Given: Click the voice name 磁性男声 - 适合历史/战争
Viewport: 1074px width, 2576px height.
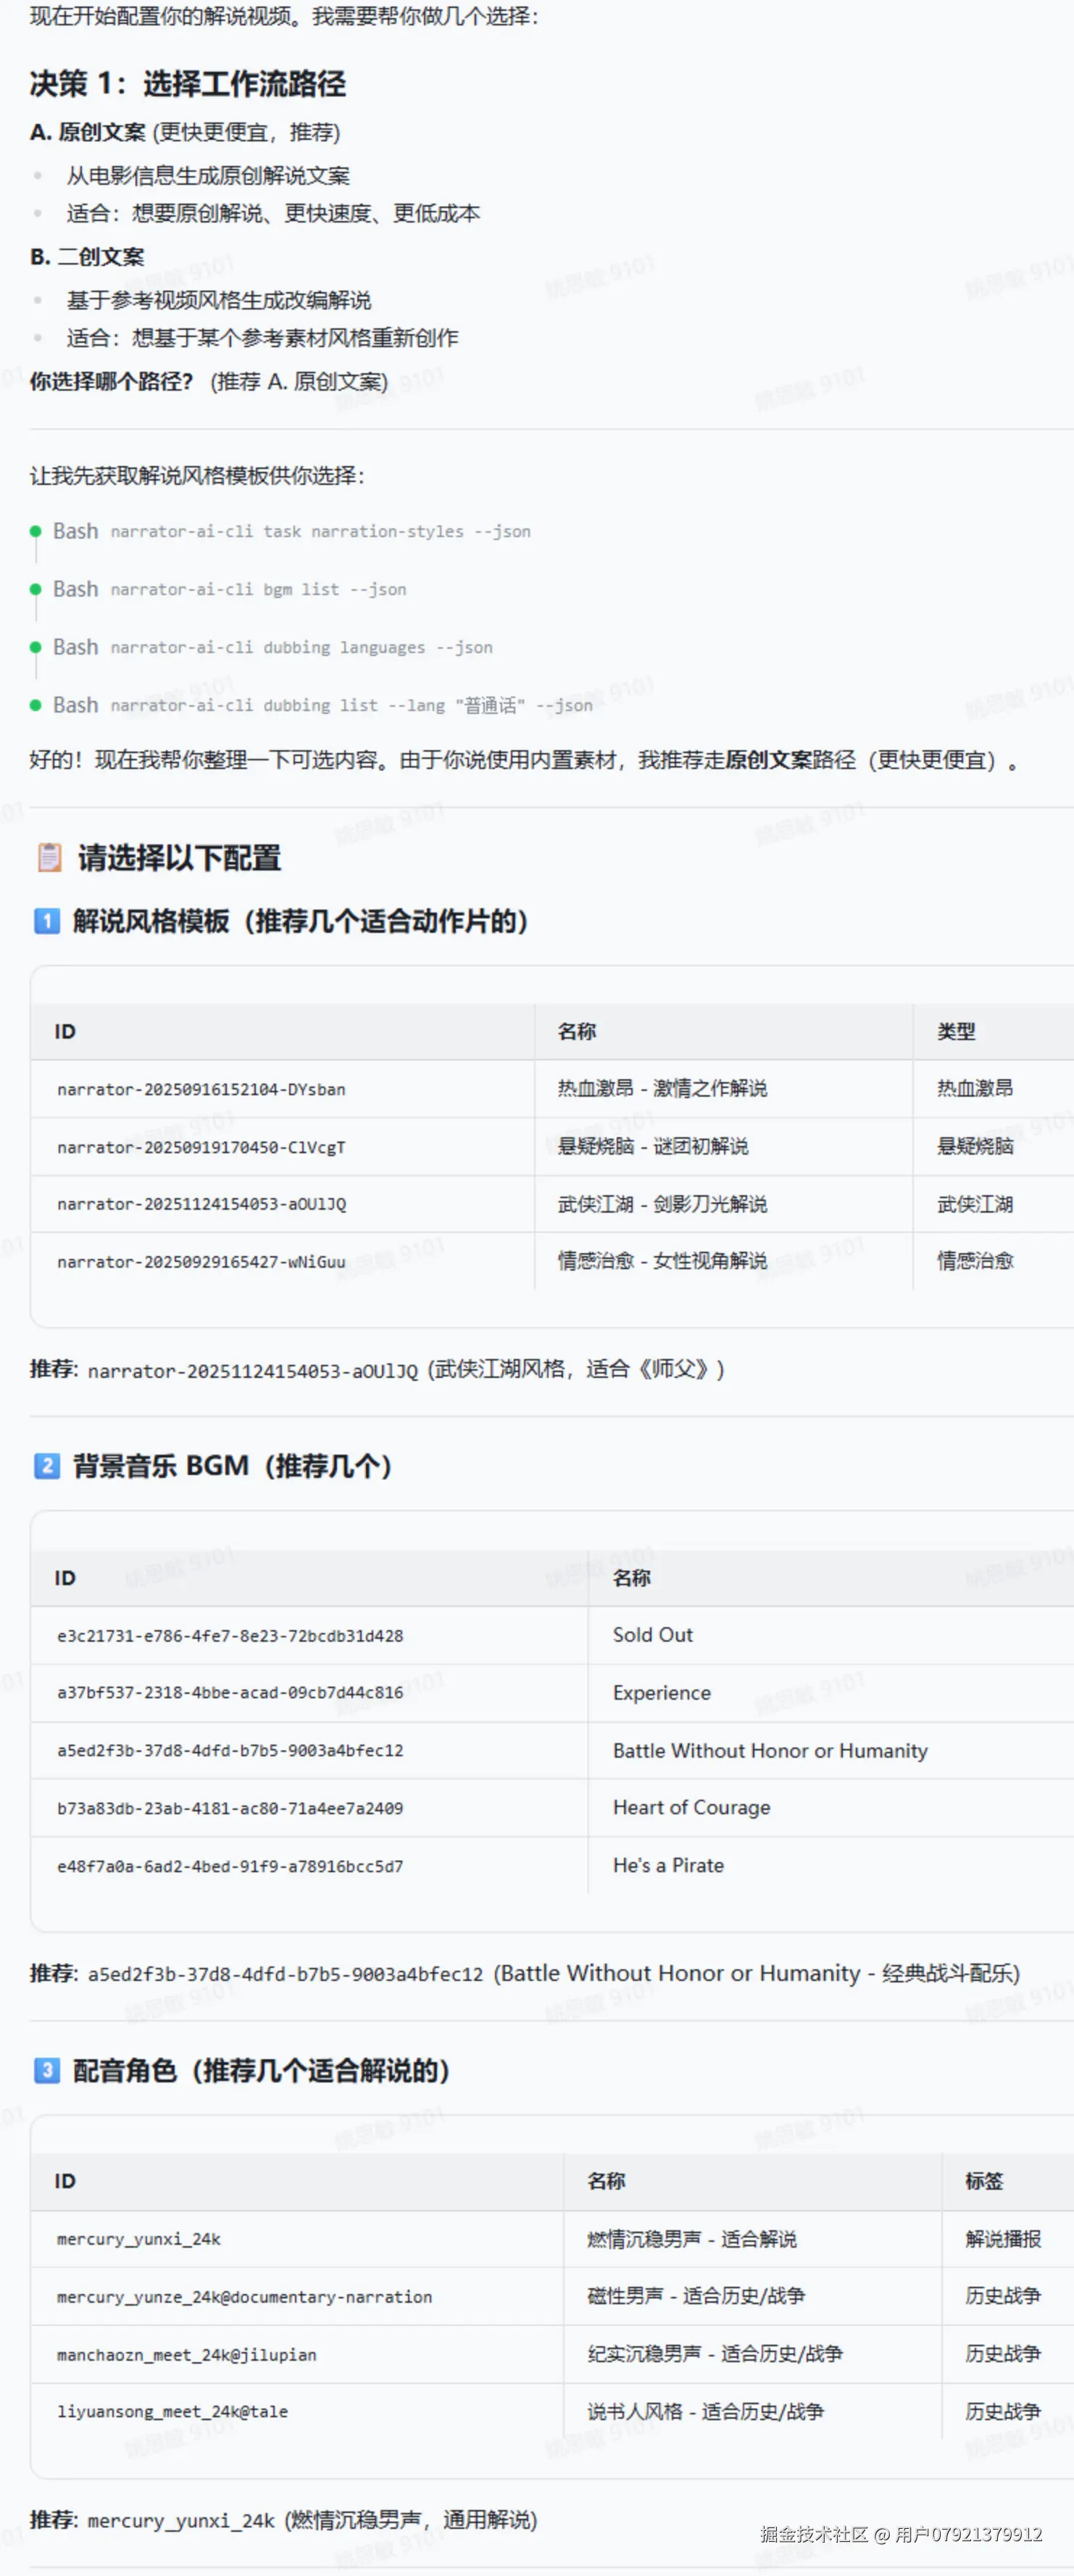Looking at the screenshot, I should [696, 2296].
